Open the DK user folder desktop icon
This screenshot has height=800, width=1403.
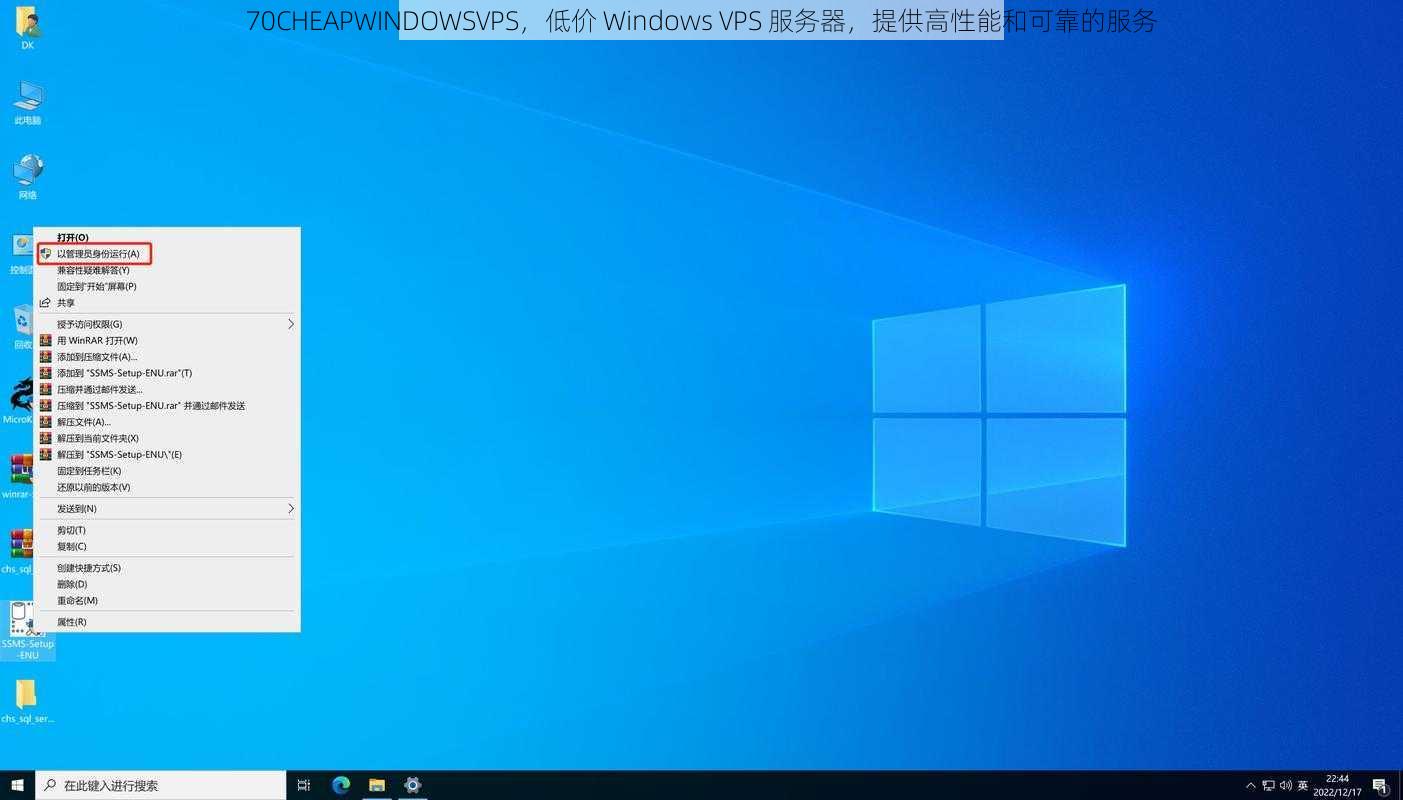point(27,27)
